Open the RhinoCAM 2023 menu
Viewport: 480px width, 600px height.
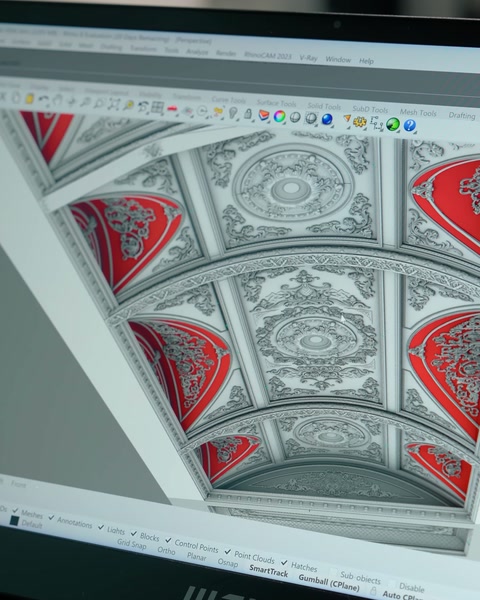[268, 55]
